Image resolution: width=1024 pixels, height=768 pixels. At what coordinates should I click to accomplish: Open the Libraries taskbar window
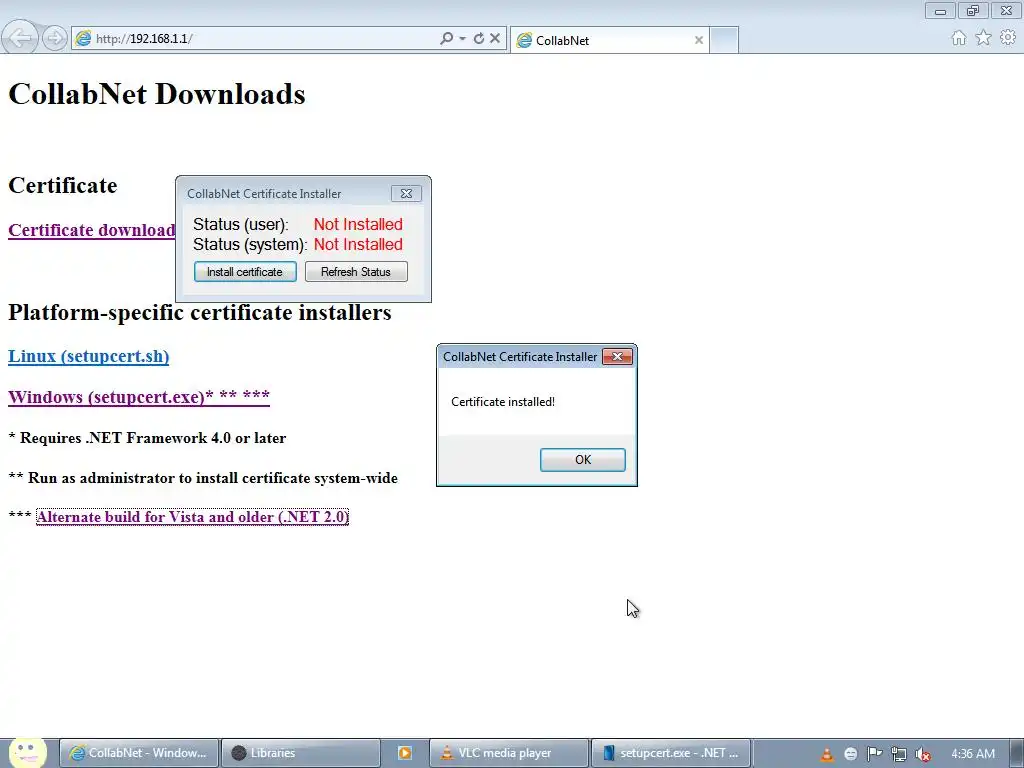(300, 753)
